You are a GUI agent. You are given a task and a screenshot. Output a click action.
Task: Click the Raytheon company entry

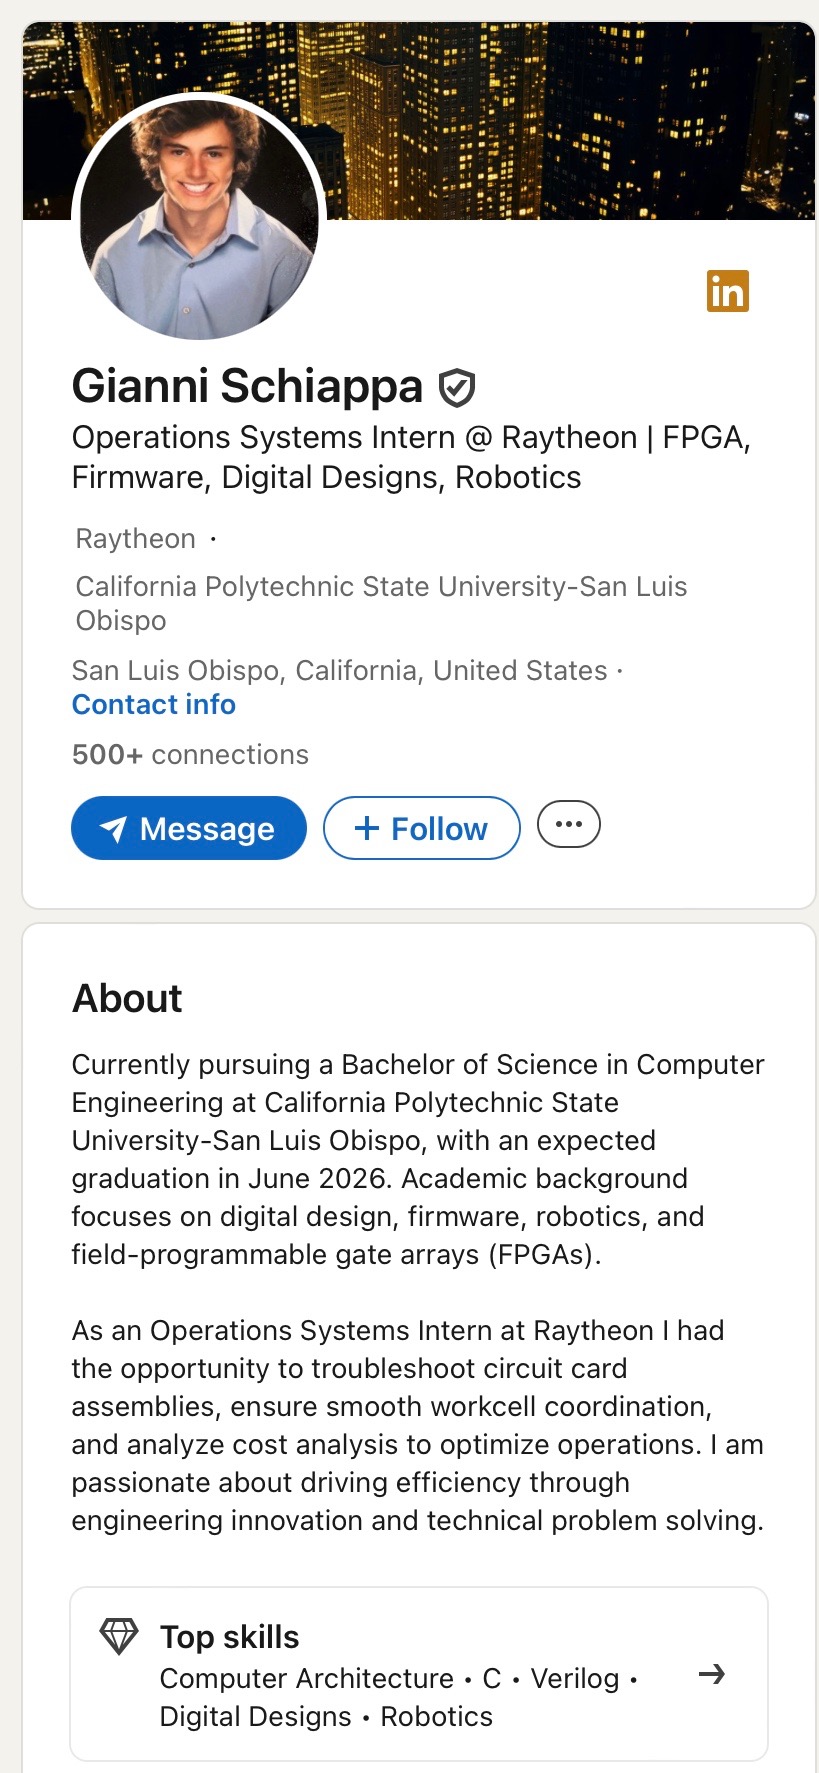(136, 539)
